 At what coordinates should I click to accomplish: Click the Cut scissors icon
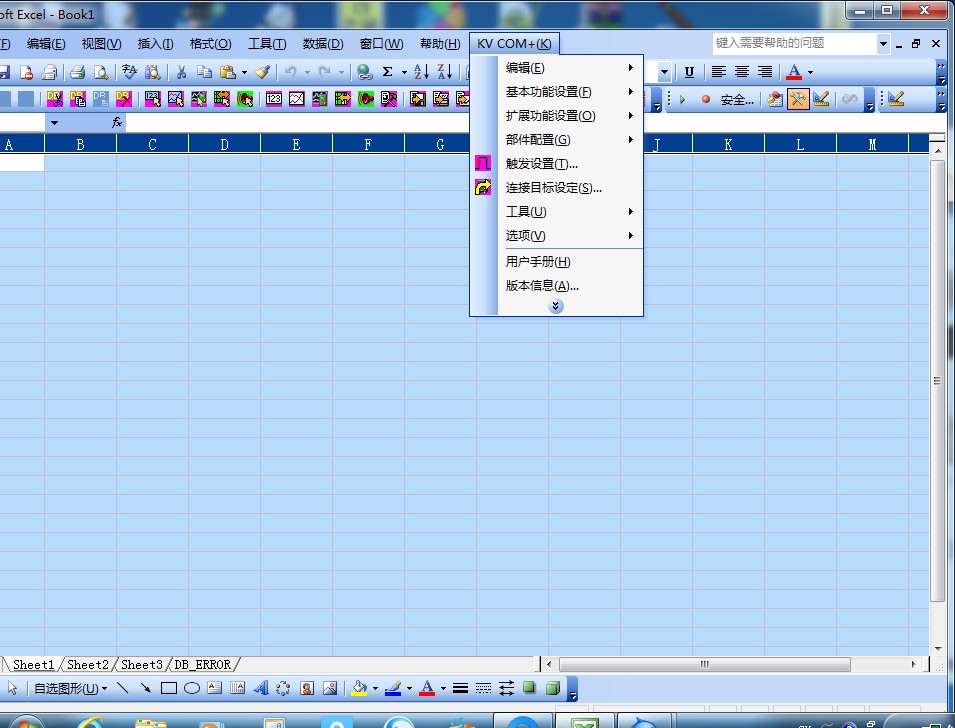click(181, 72)
